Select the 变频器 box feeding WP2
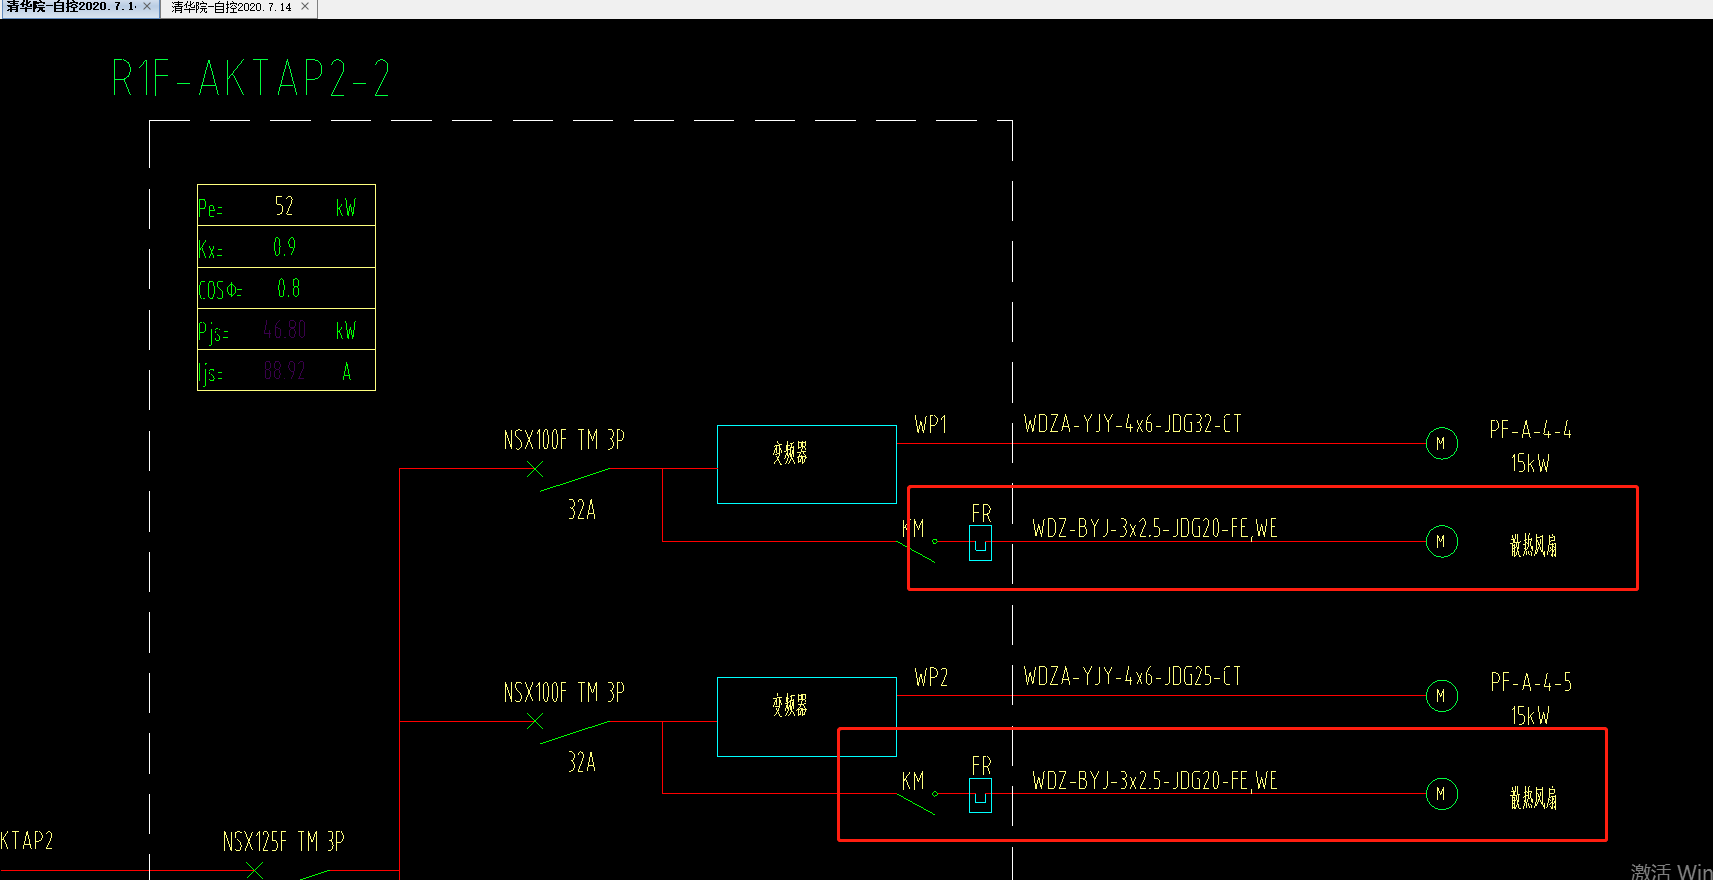This screenshot has width=1713, height=880. (x=807, y=717)
